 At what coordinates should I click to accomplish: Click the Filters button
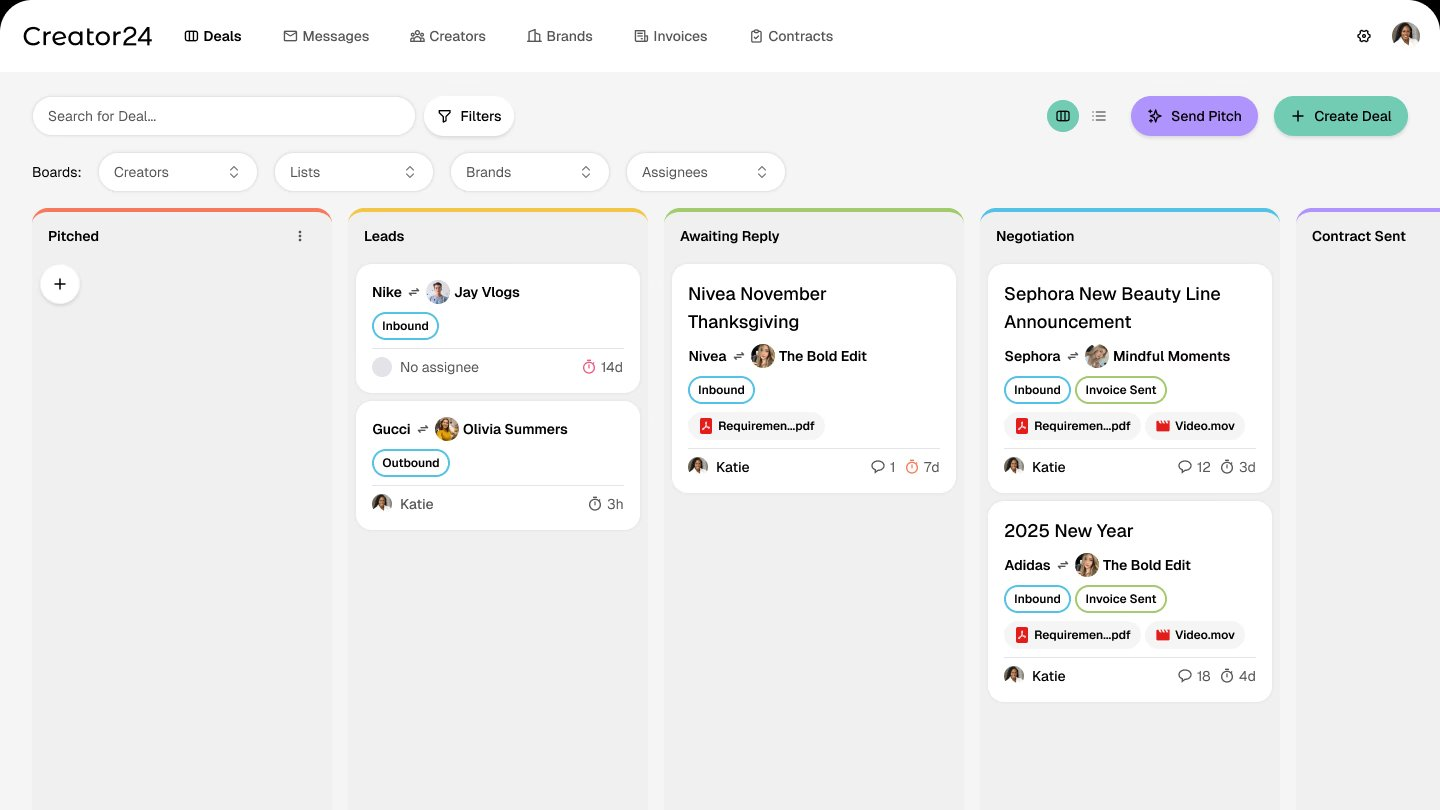pos(469,116)
